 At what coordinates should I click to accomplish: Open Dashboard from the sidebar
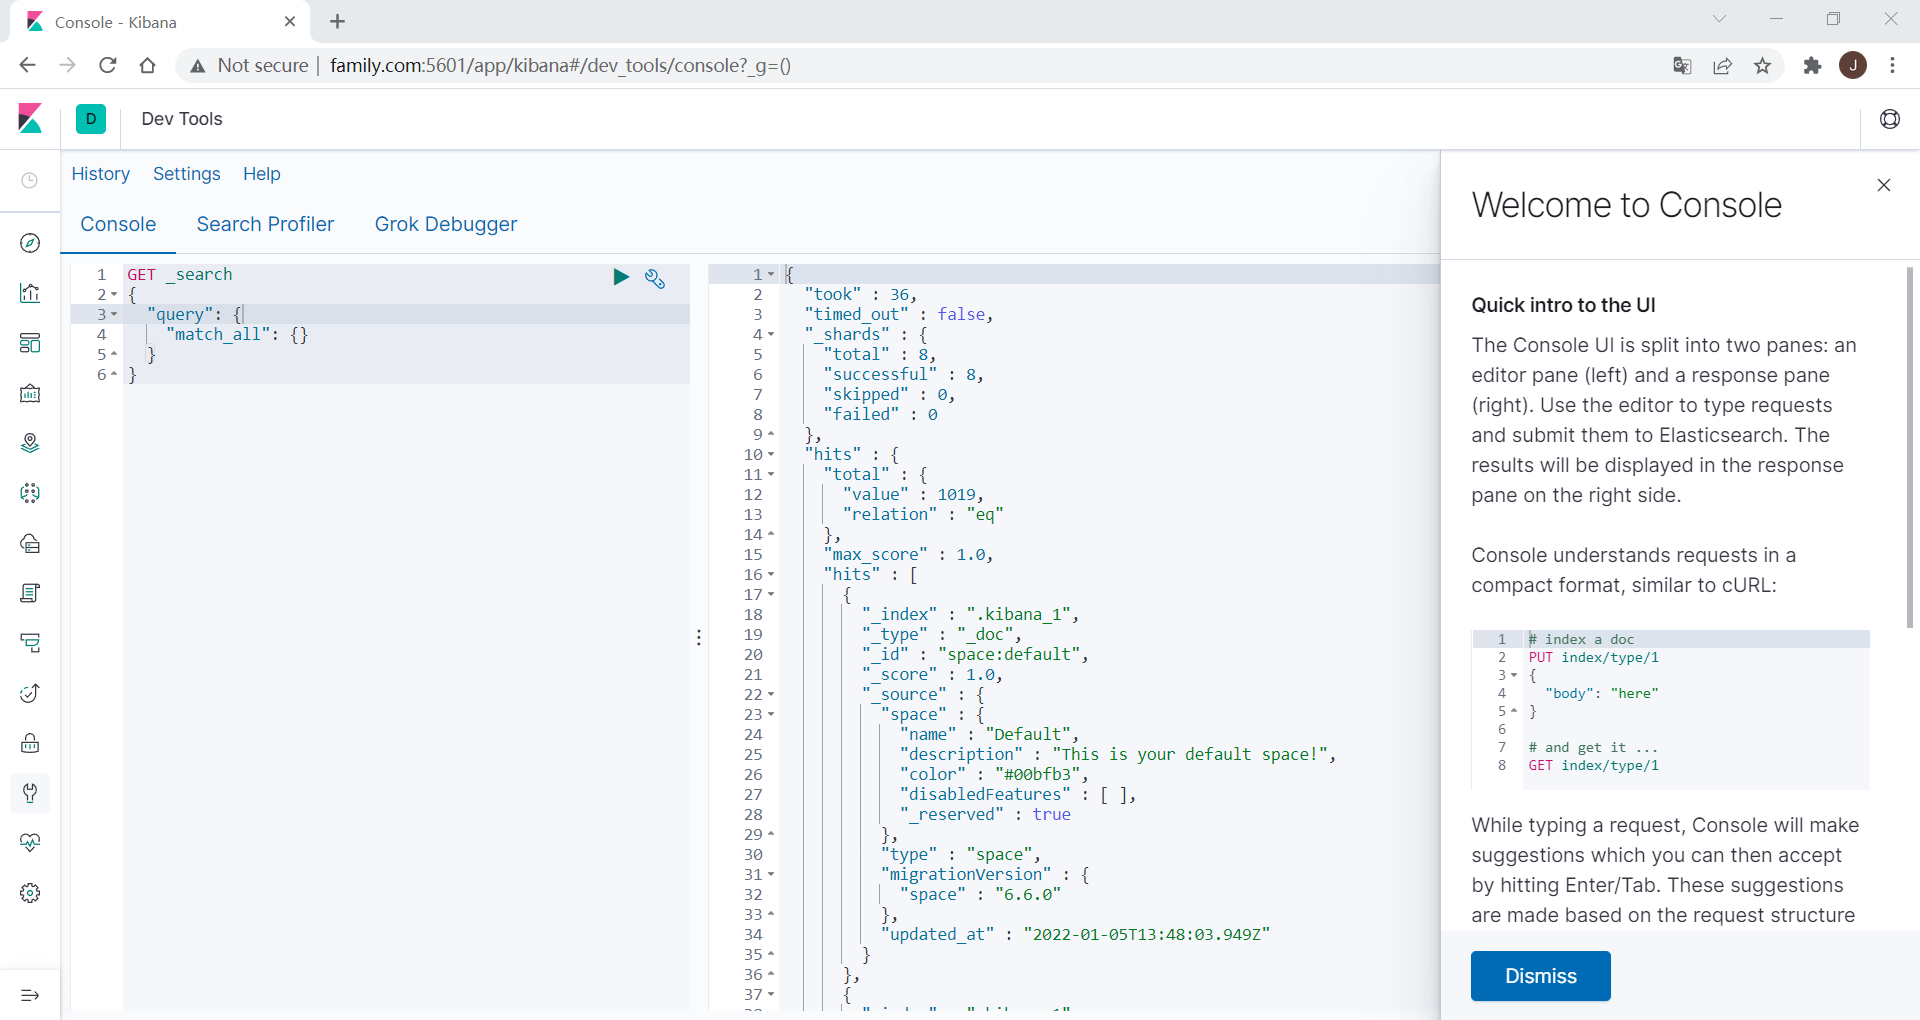pyautogui.click(x=30, y=343)
